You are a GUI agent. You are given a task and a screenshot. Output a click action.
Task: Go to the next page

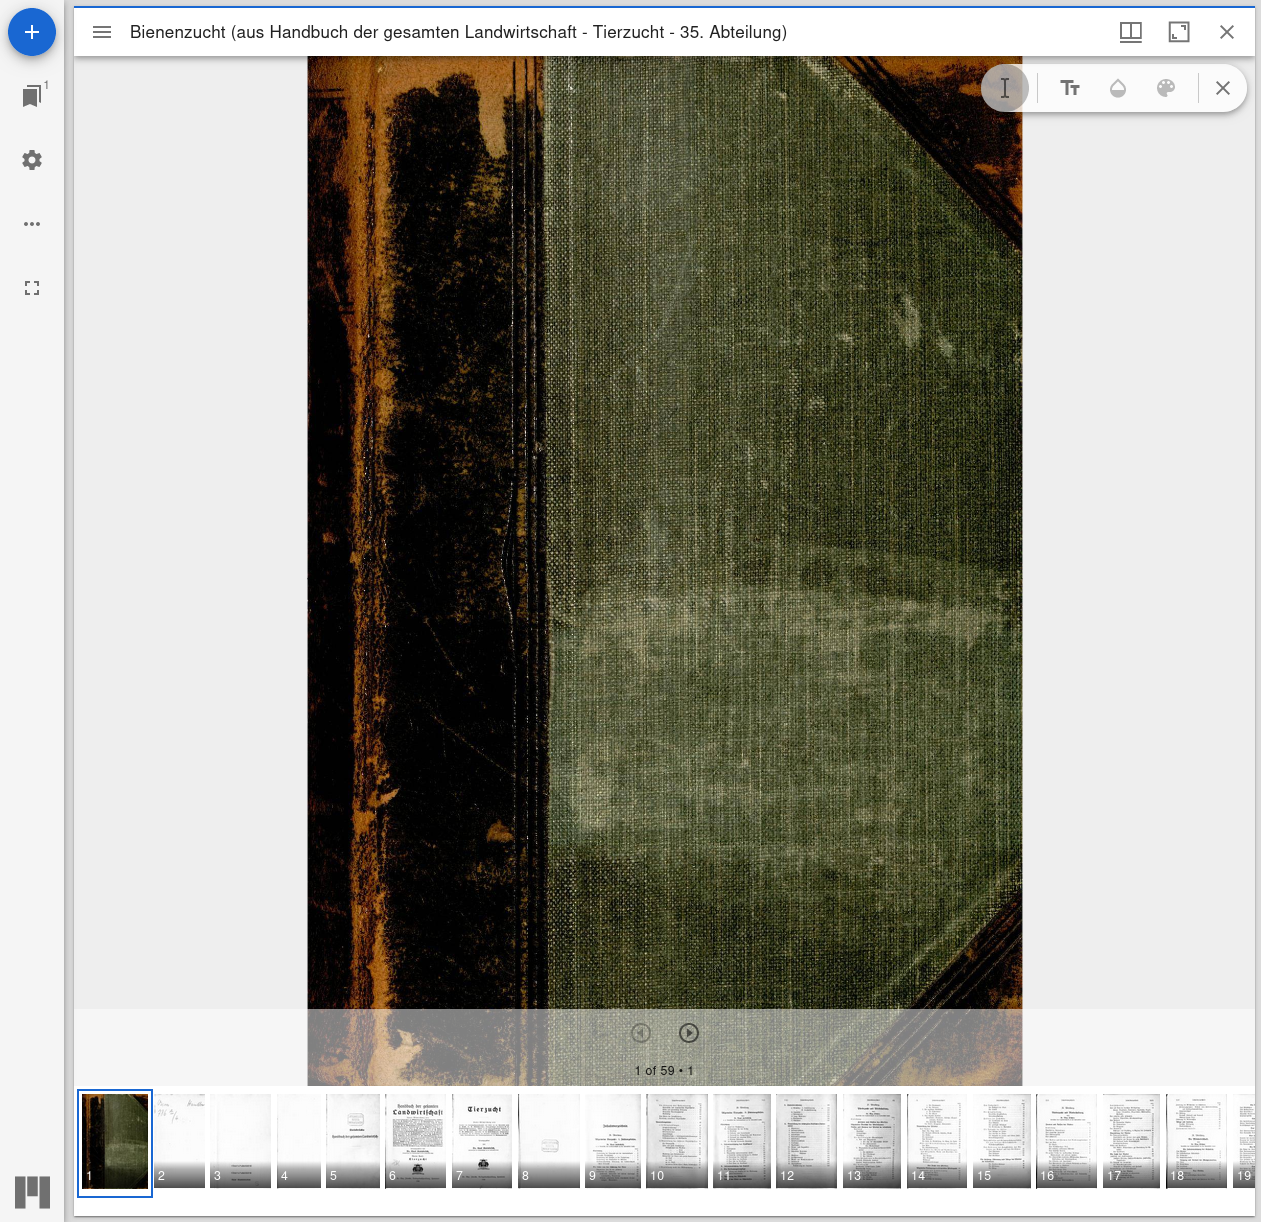[x=689, y=1033]
